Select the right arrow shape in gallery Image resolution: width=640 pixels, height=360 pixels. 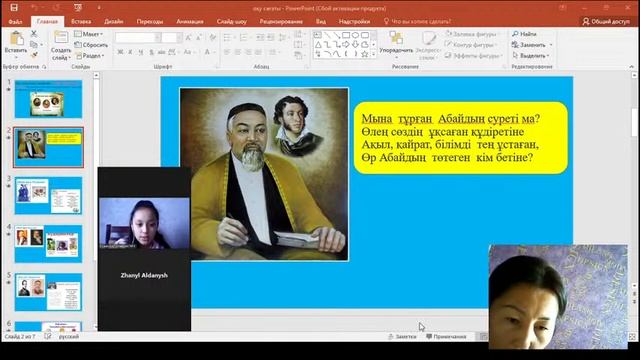click(346, 44)
